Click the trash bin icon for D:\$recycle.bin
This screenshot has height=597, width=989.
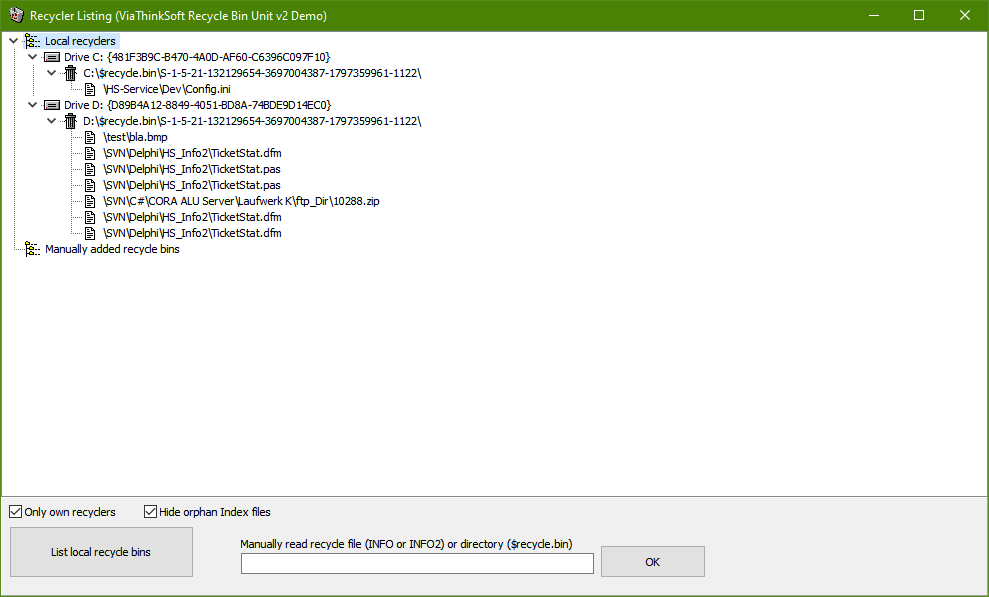(71, 121)
